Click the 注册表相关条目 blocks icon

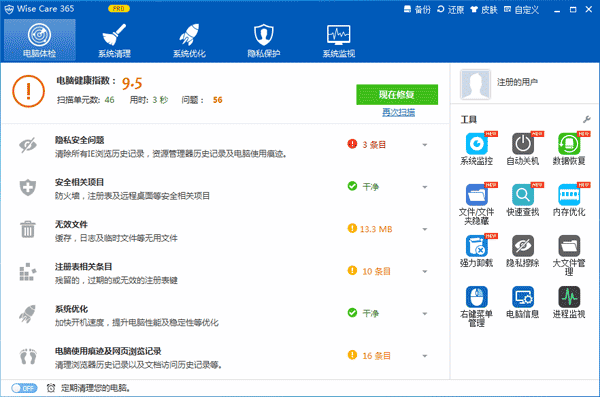coord(28,271)
